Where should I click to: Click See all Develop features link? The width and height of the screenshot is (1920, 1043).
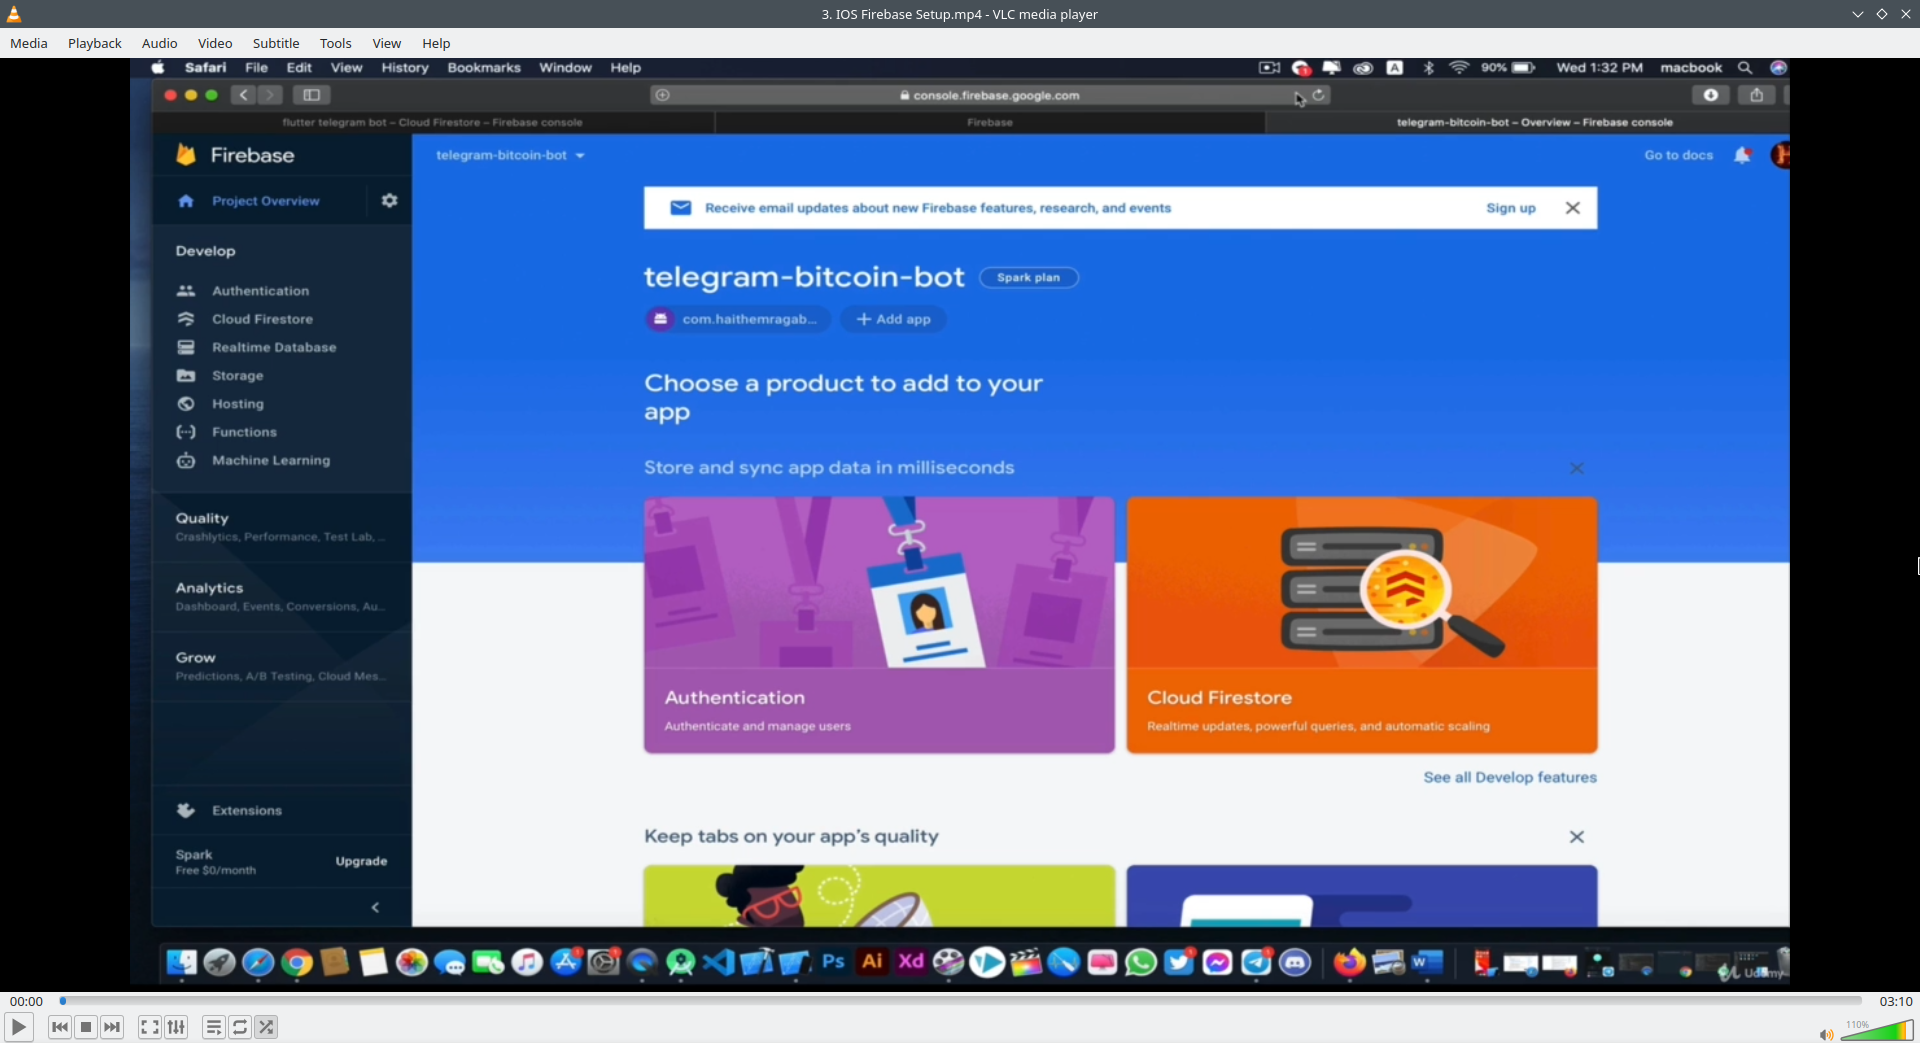pyautogui.click(x=1510, y=777)
